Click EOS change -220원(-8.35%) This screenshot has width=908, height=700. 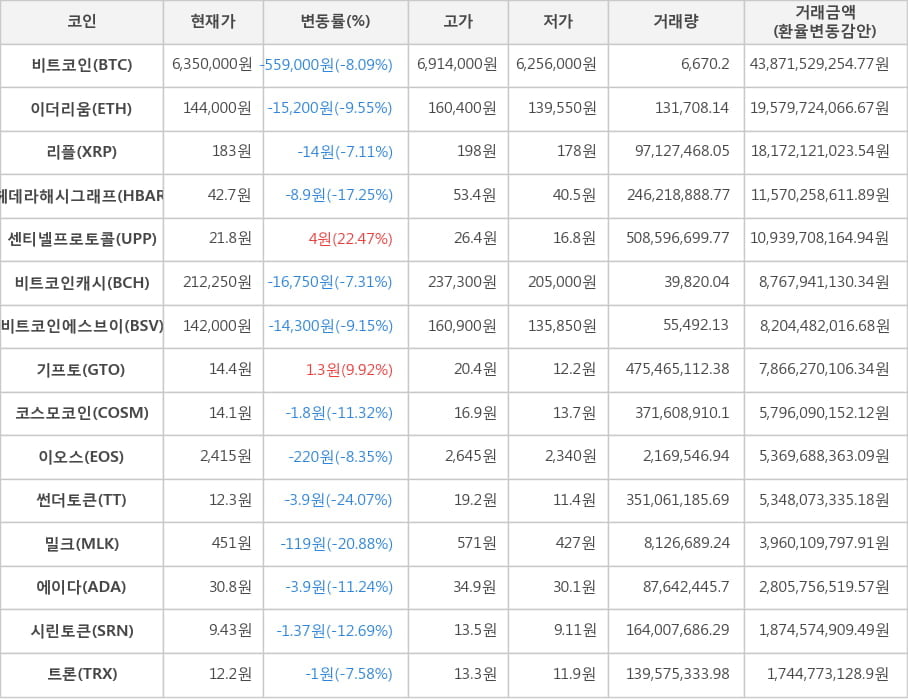(x=340, y=457)
